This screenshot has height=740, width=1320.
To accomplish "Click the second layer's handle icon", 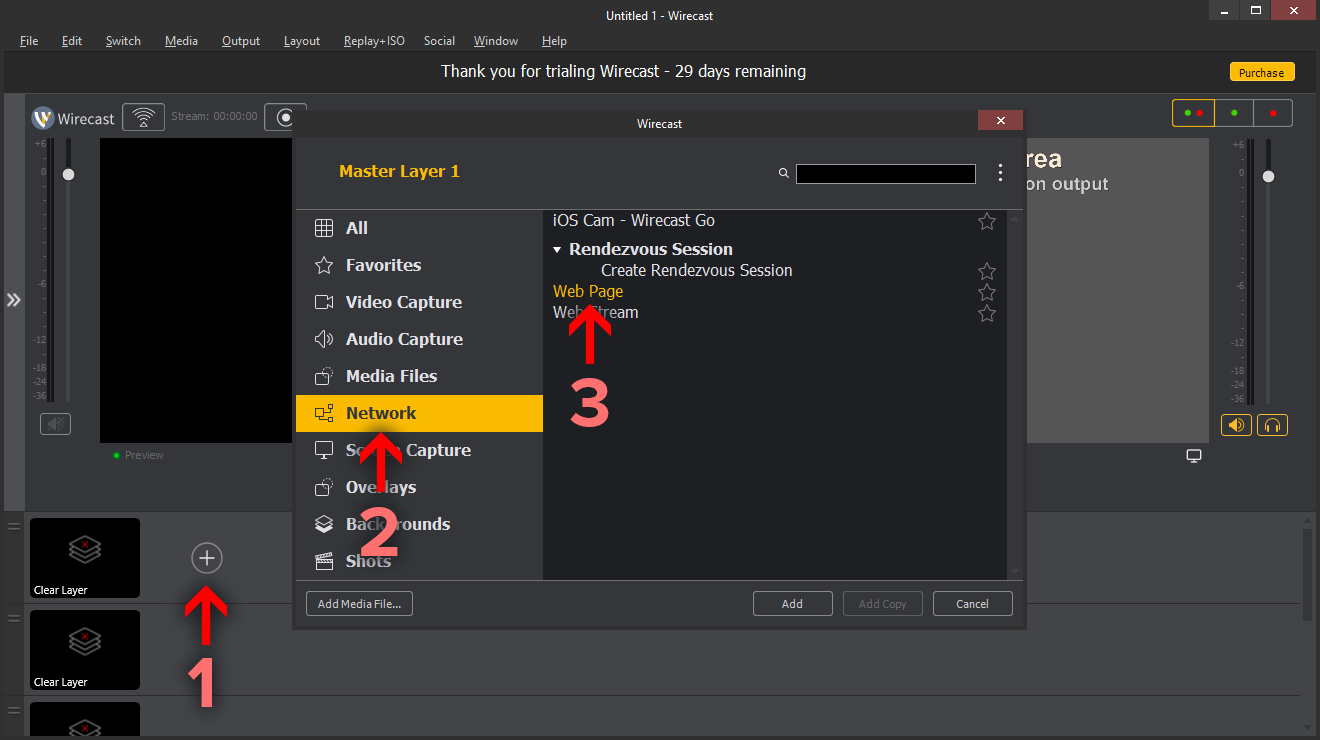I will pos(14,618).
